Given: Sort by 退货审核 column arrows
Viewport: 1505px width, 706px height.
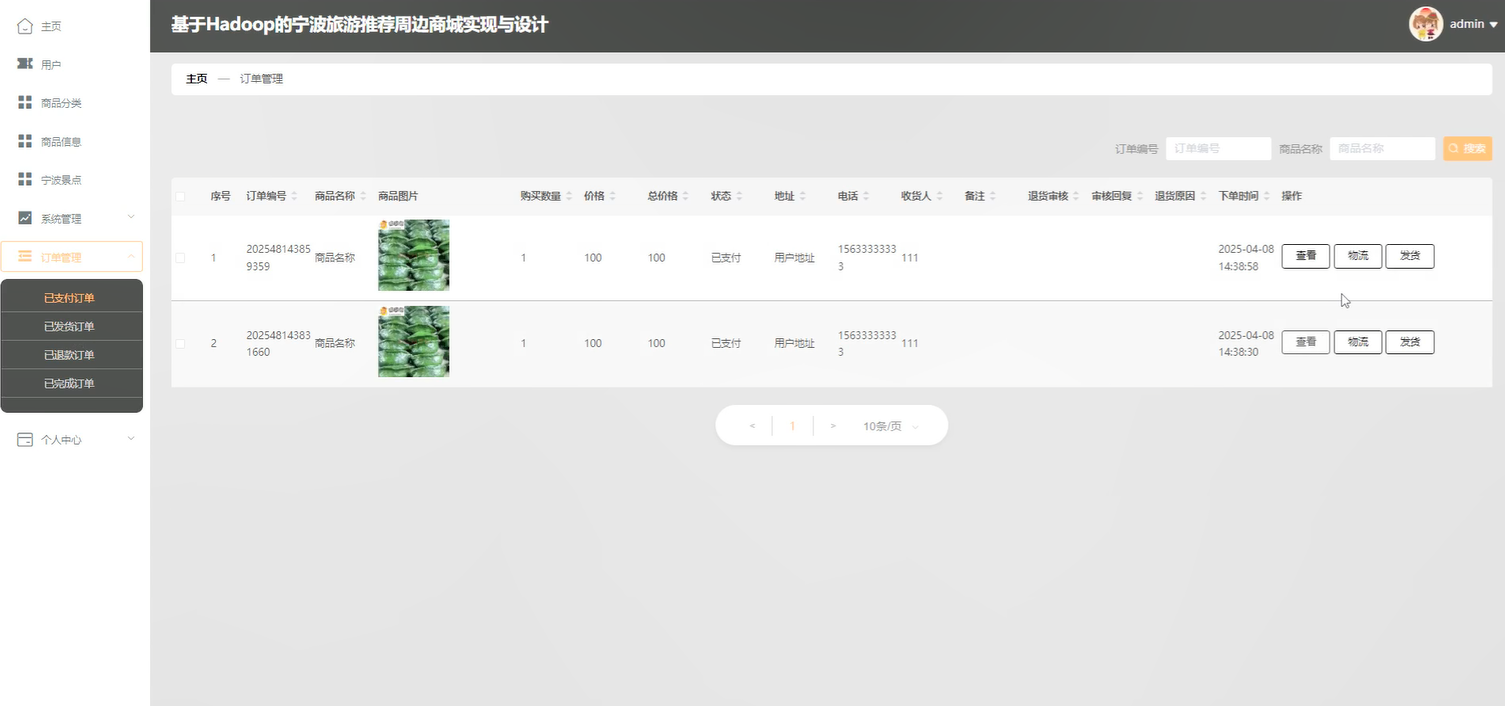Looking at the screenshot, I should coord(1077,196).
